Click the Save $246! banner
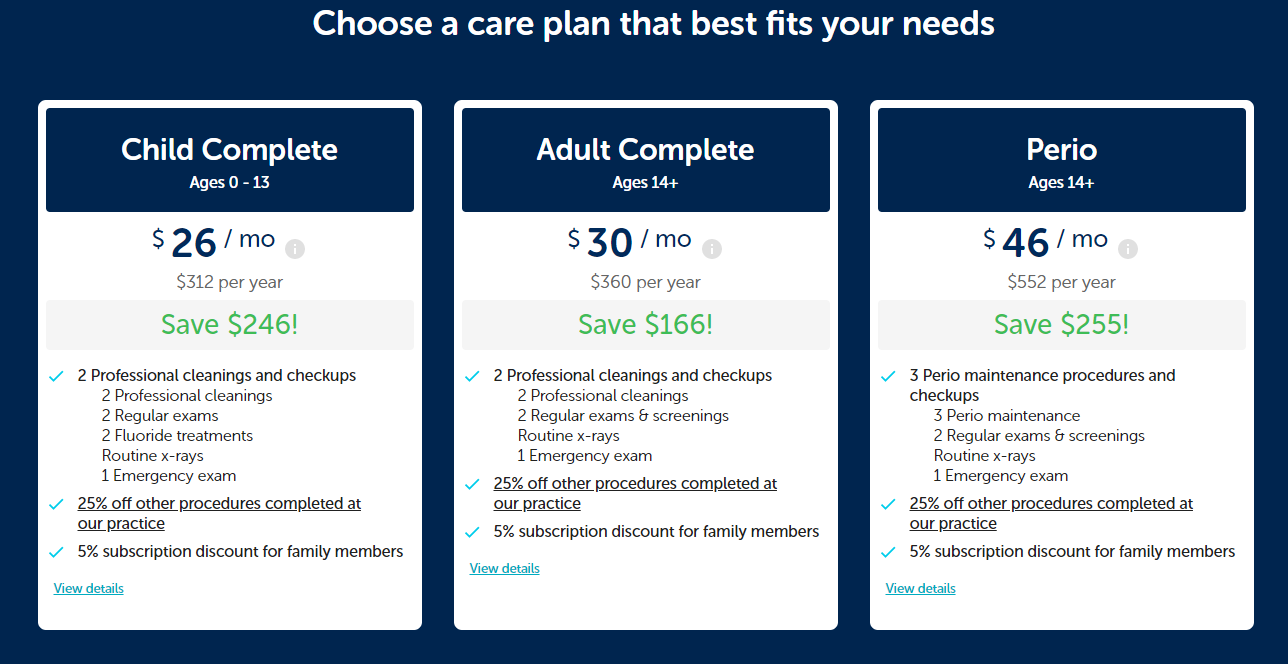The height and width of the screenshot is (664, 1288). pos(230,325)
